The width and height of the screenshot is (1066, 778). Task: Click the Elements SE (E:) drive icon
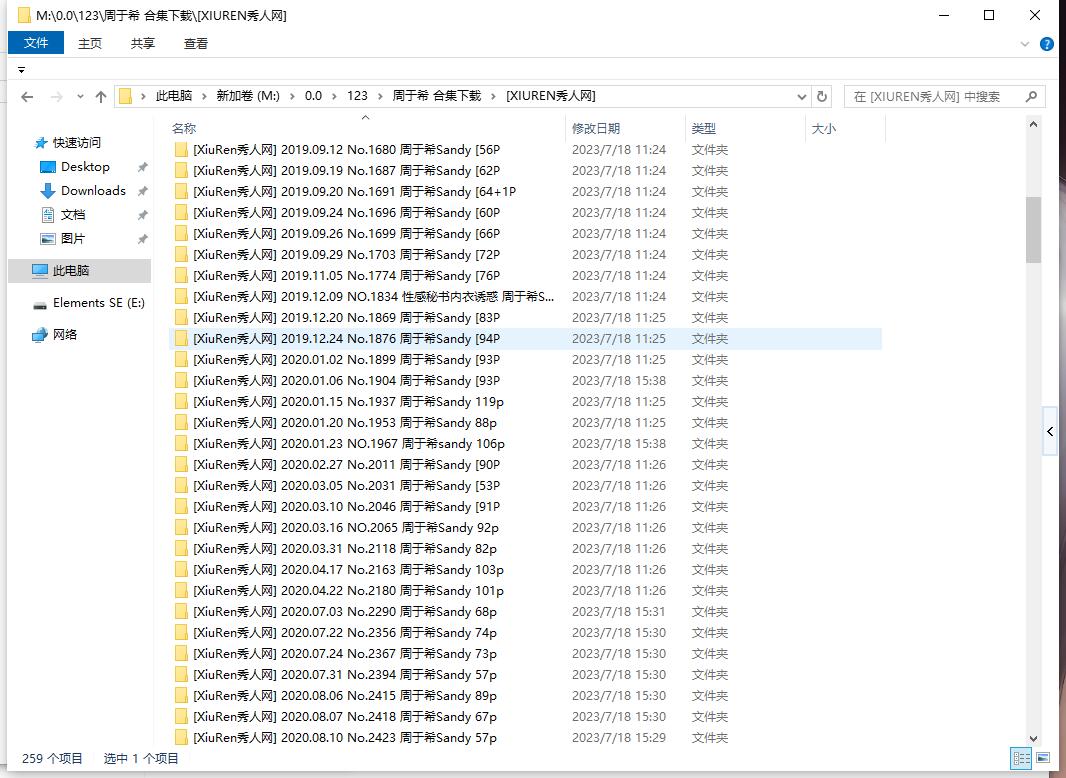(40, 304)
